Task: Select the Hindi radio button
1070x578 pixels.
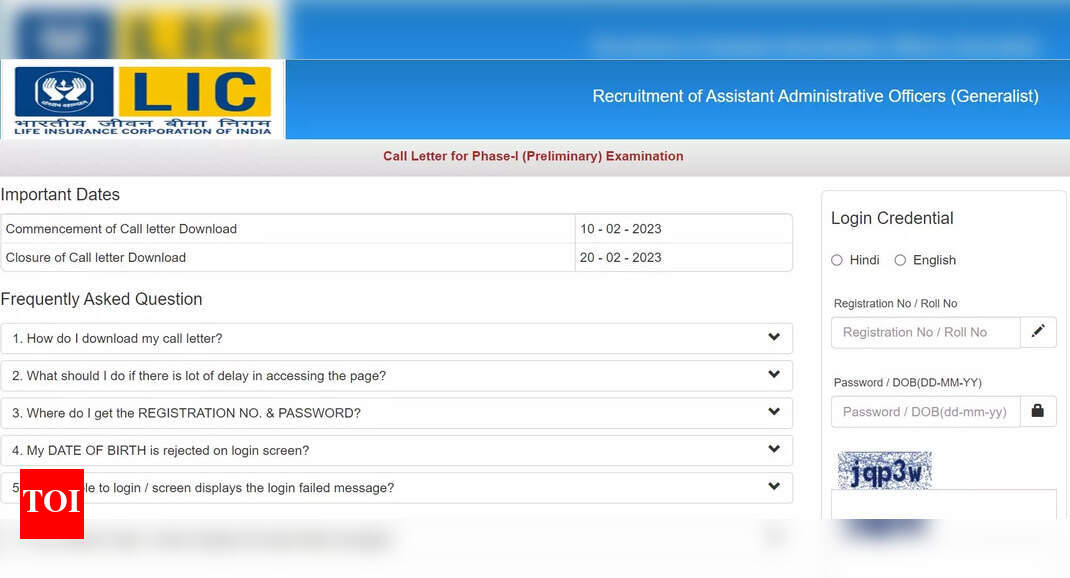Action: click(x=836, y=260)
